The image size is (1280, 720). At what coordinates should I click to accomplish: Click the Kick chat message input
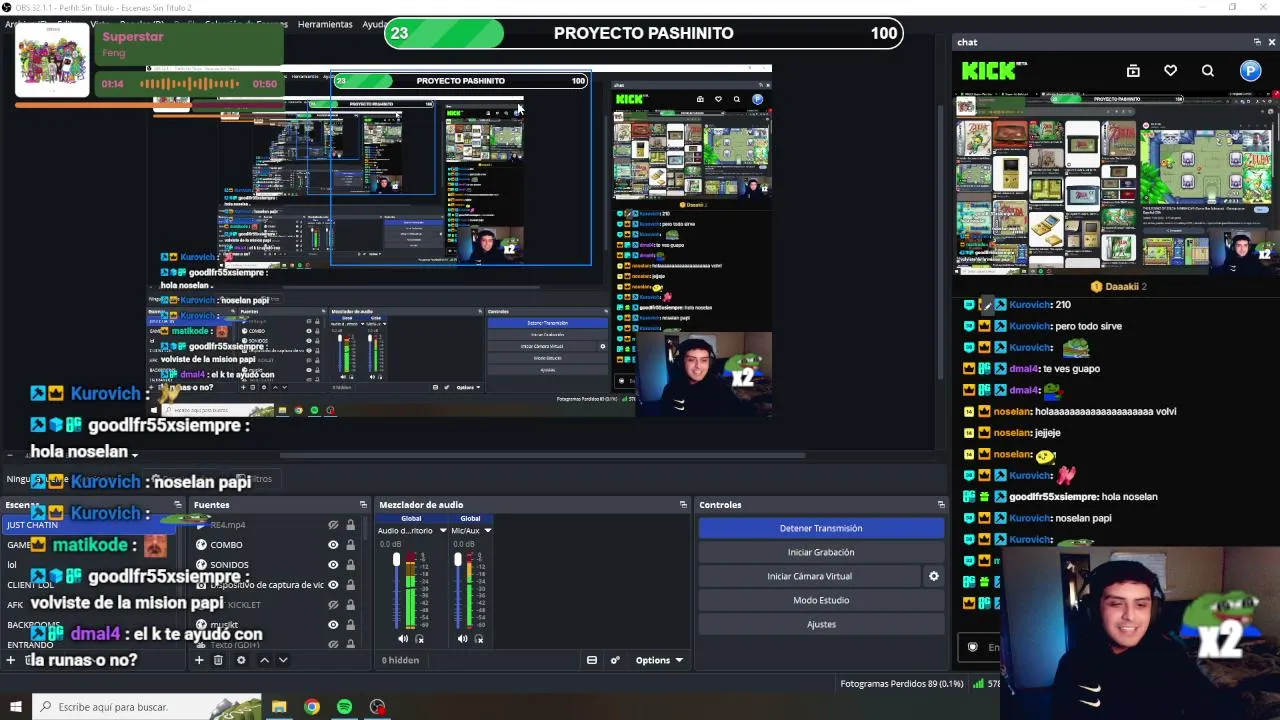tap(980, 647)
